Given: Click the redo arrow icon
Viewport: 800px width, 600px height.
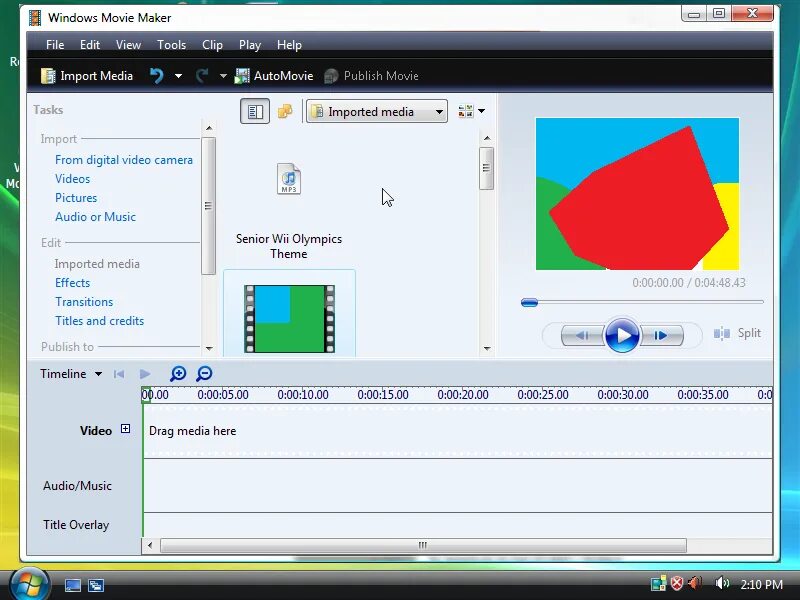Looking at the screenshot, I should tap(202, 76).
